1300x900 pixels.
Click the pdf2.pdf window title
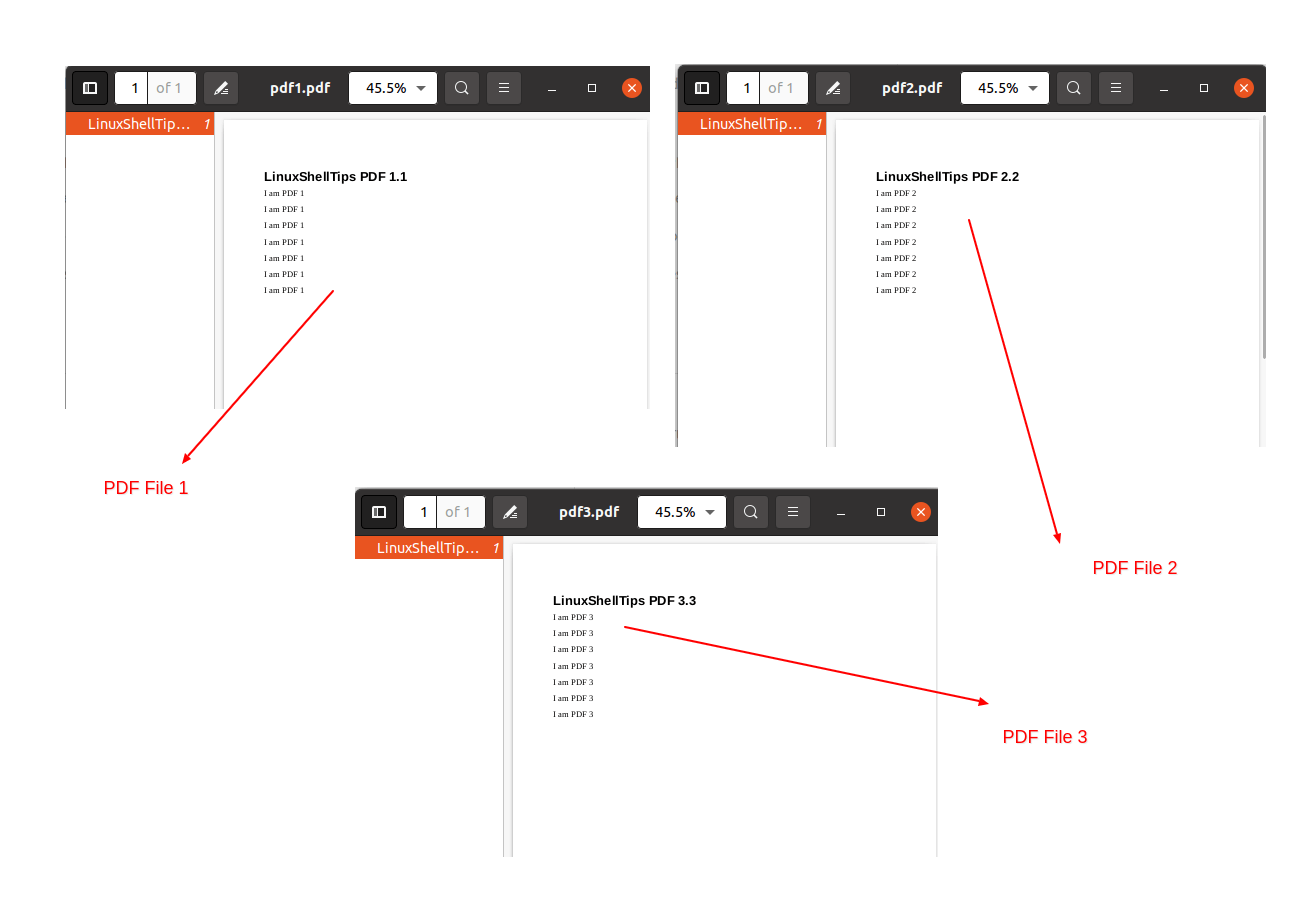tap(912, 88)
